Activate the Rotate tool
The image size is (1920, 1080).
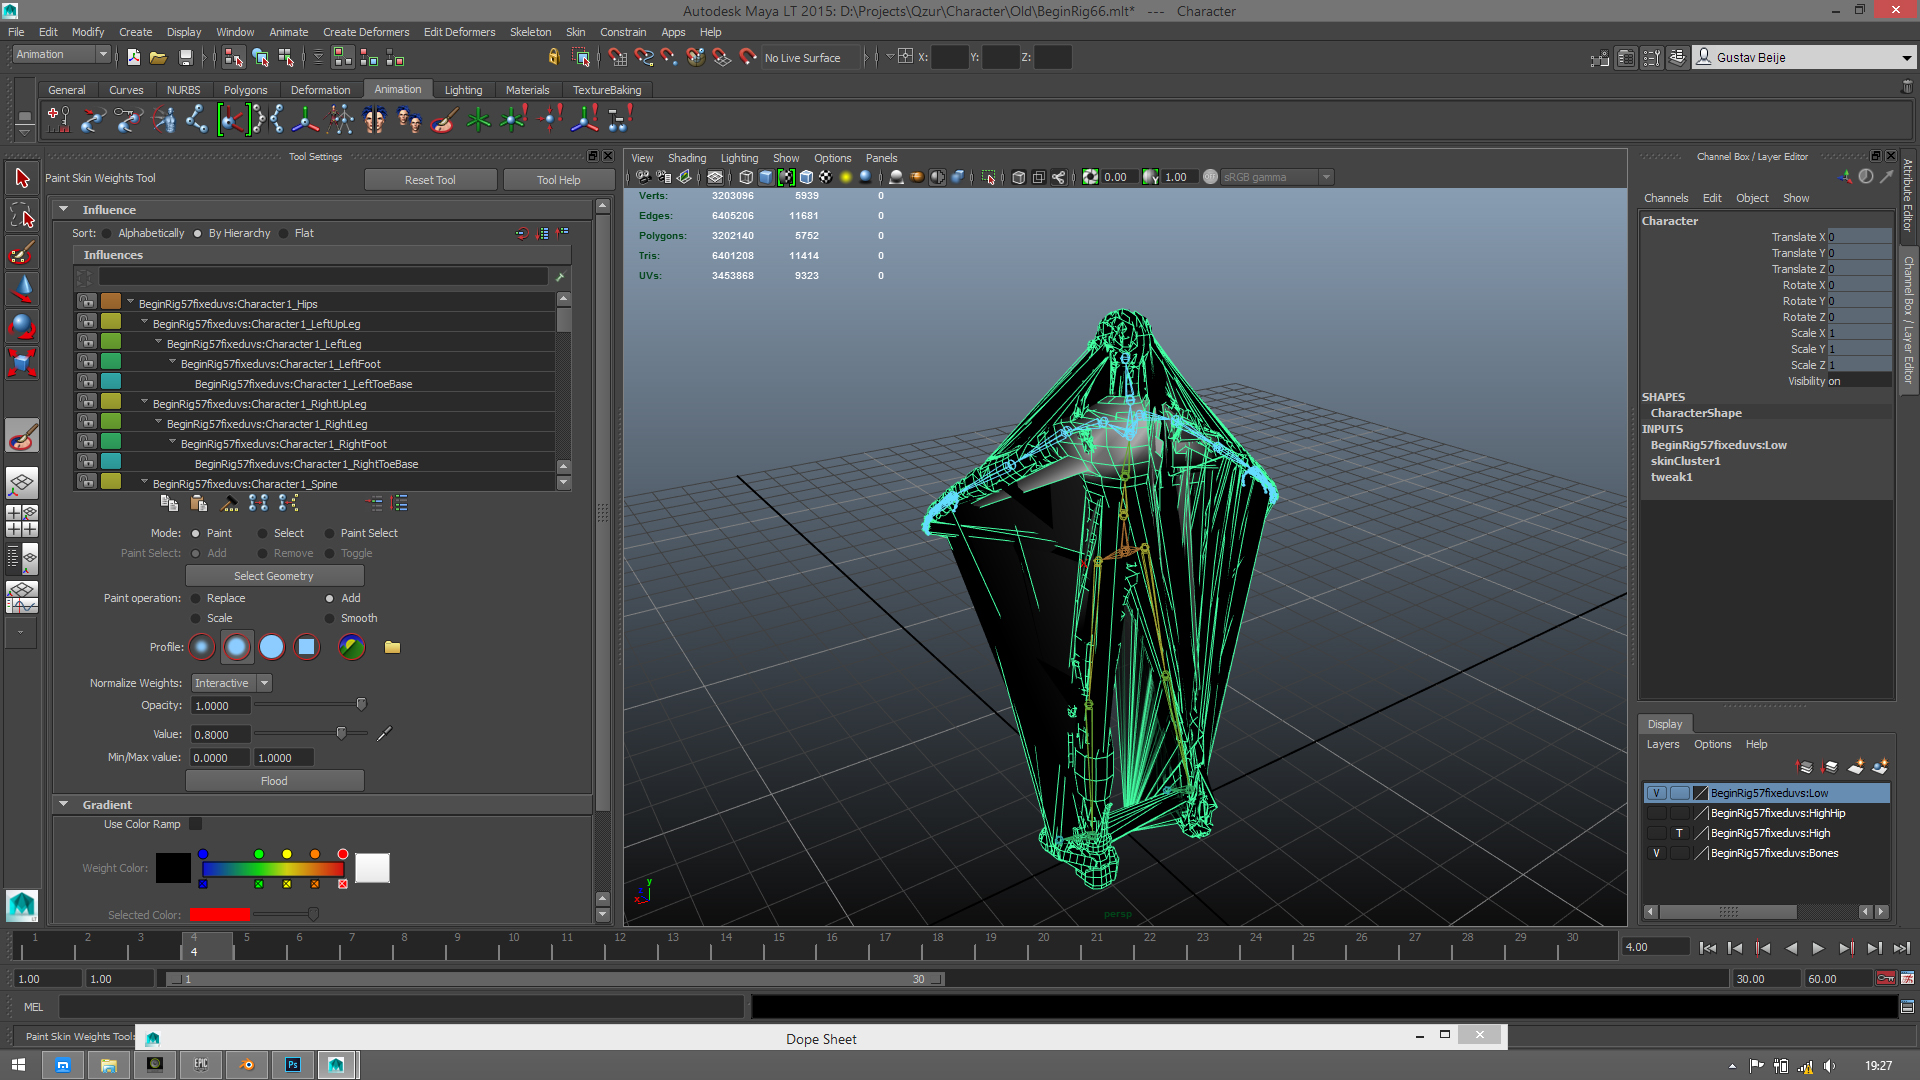point(22,326)
